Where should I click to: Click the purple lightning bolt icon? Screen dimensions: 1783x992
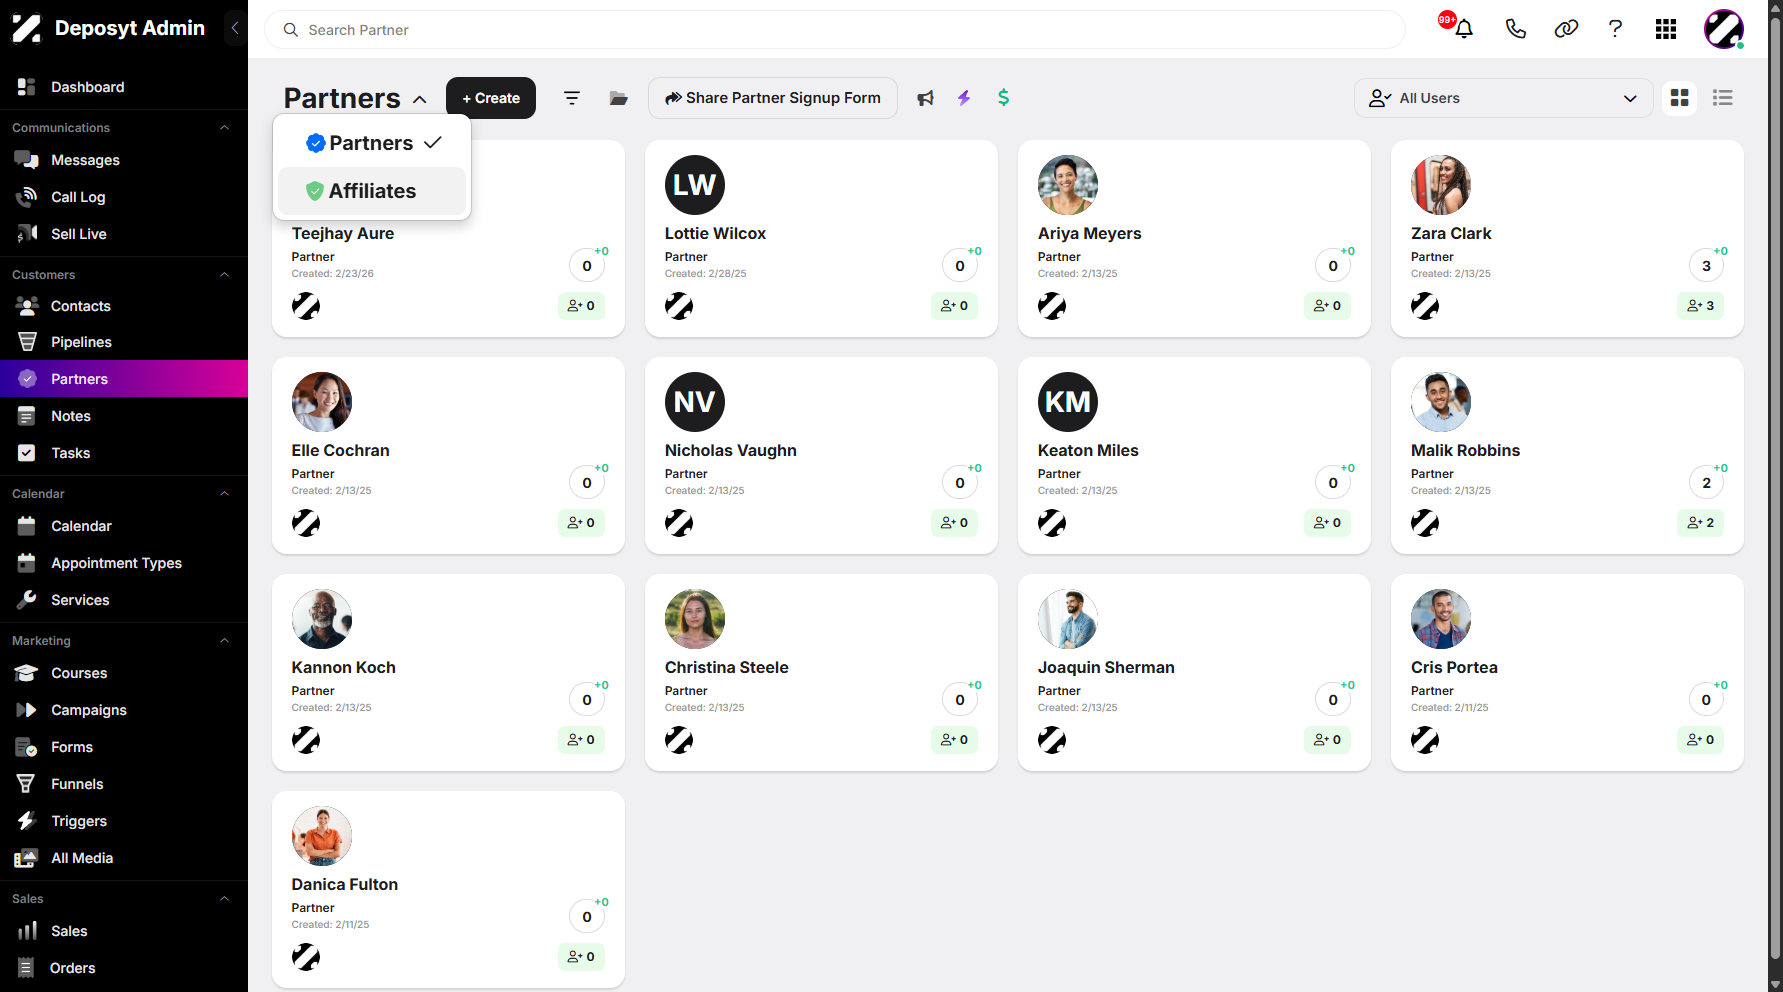click(964, 98)
